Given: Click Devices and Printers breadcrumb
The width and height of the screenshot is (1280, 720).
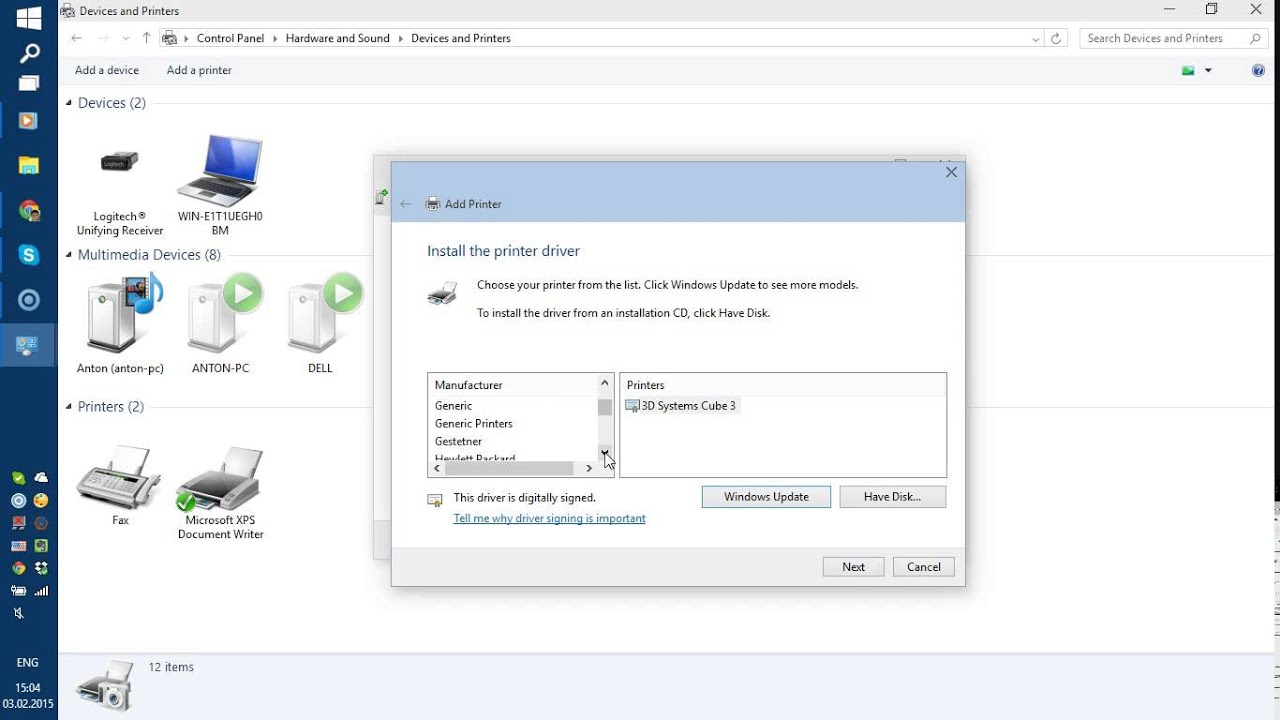Looking at the screenshot, I should [461, 38].
